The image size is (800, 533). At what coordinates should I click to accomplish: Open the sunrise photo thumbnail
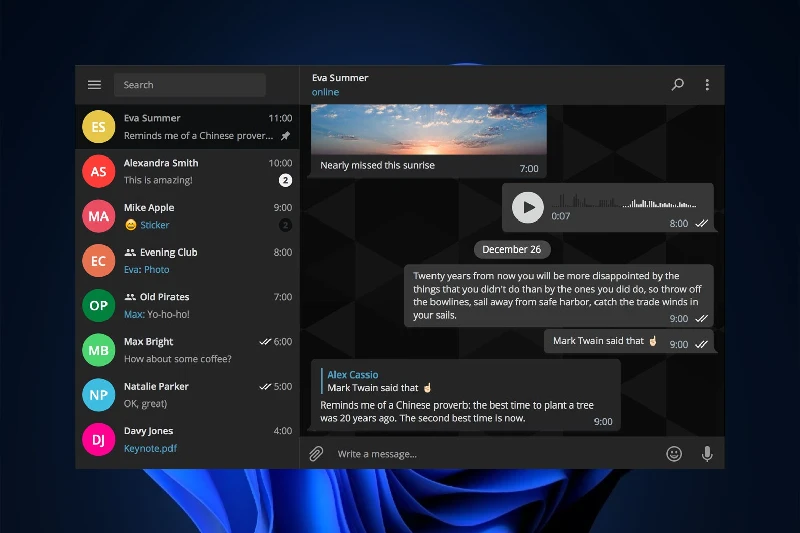point(429,128)
